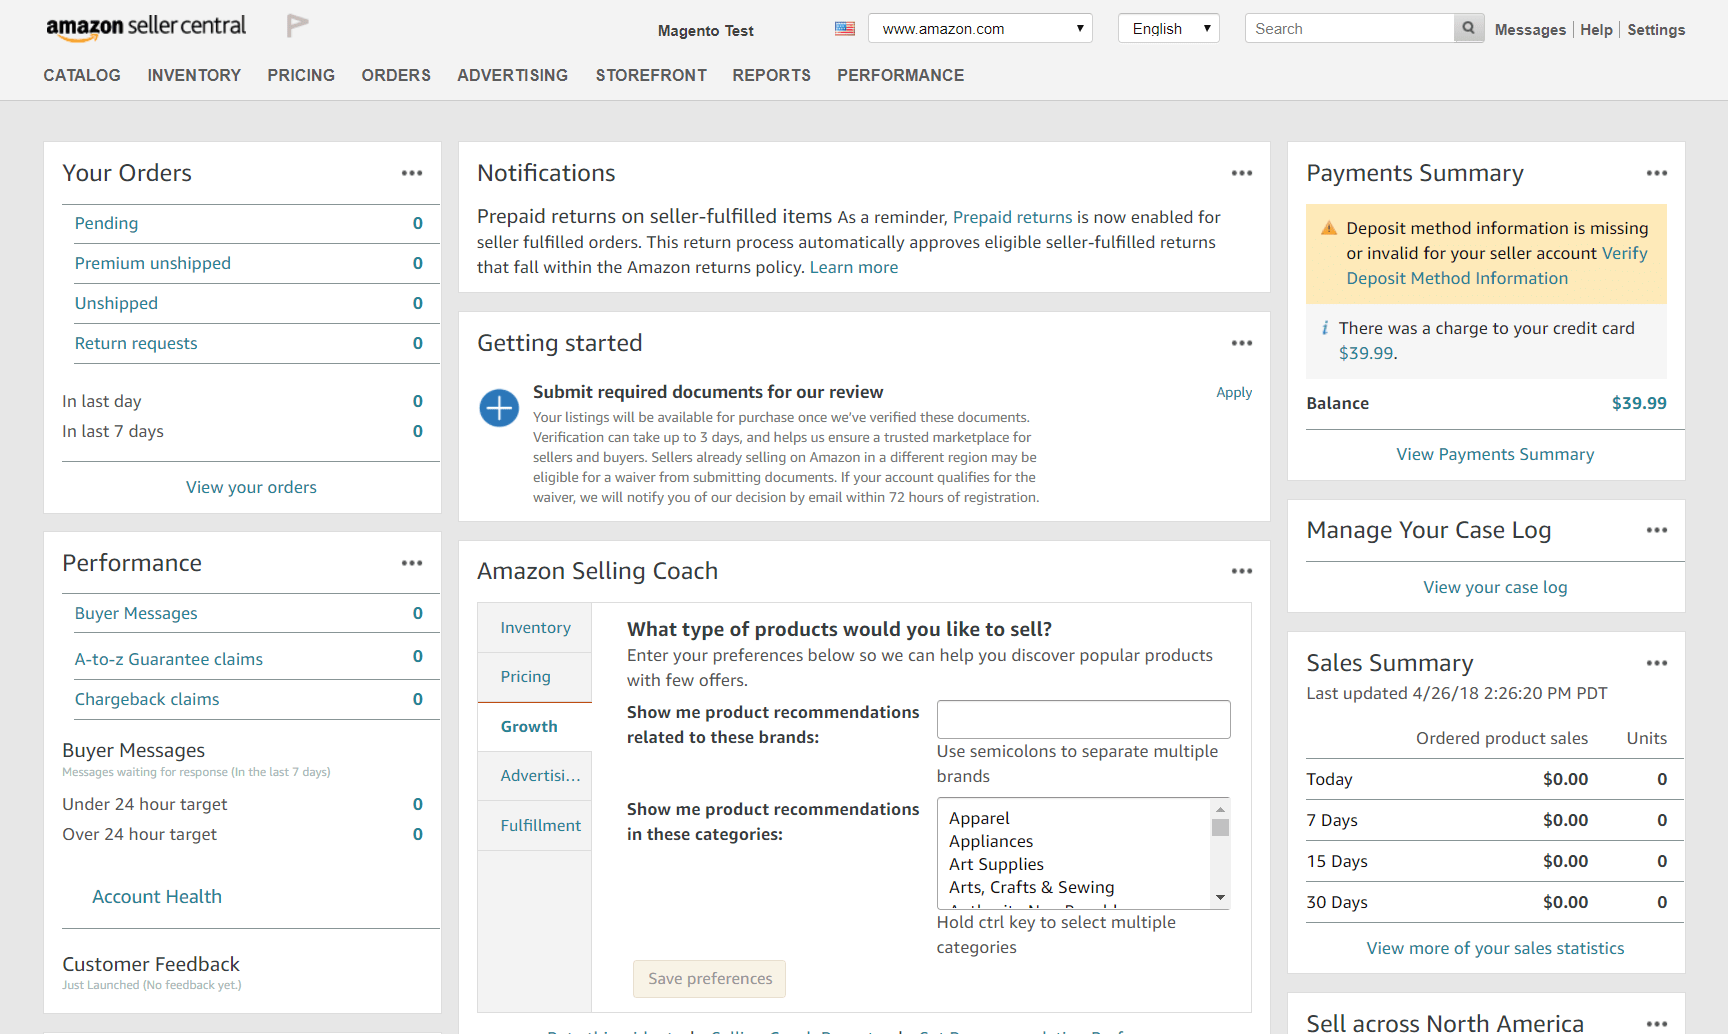Click the Settings link in header
This screenshot has width=1728, height=1034.
click(x=1656, y=30)
